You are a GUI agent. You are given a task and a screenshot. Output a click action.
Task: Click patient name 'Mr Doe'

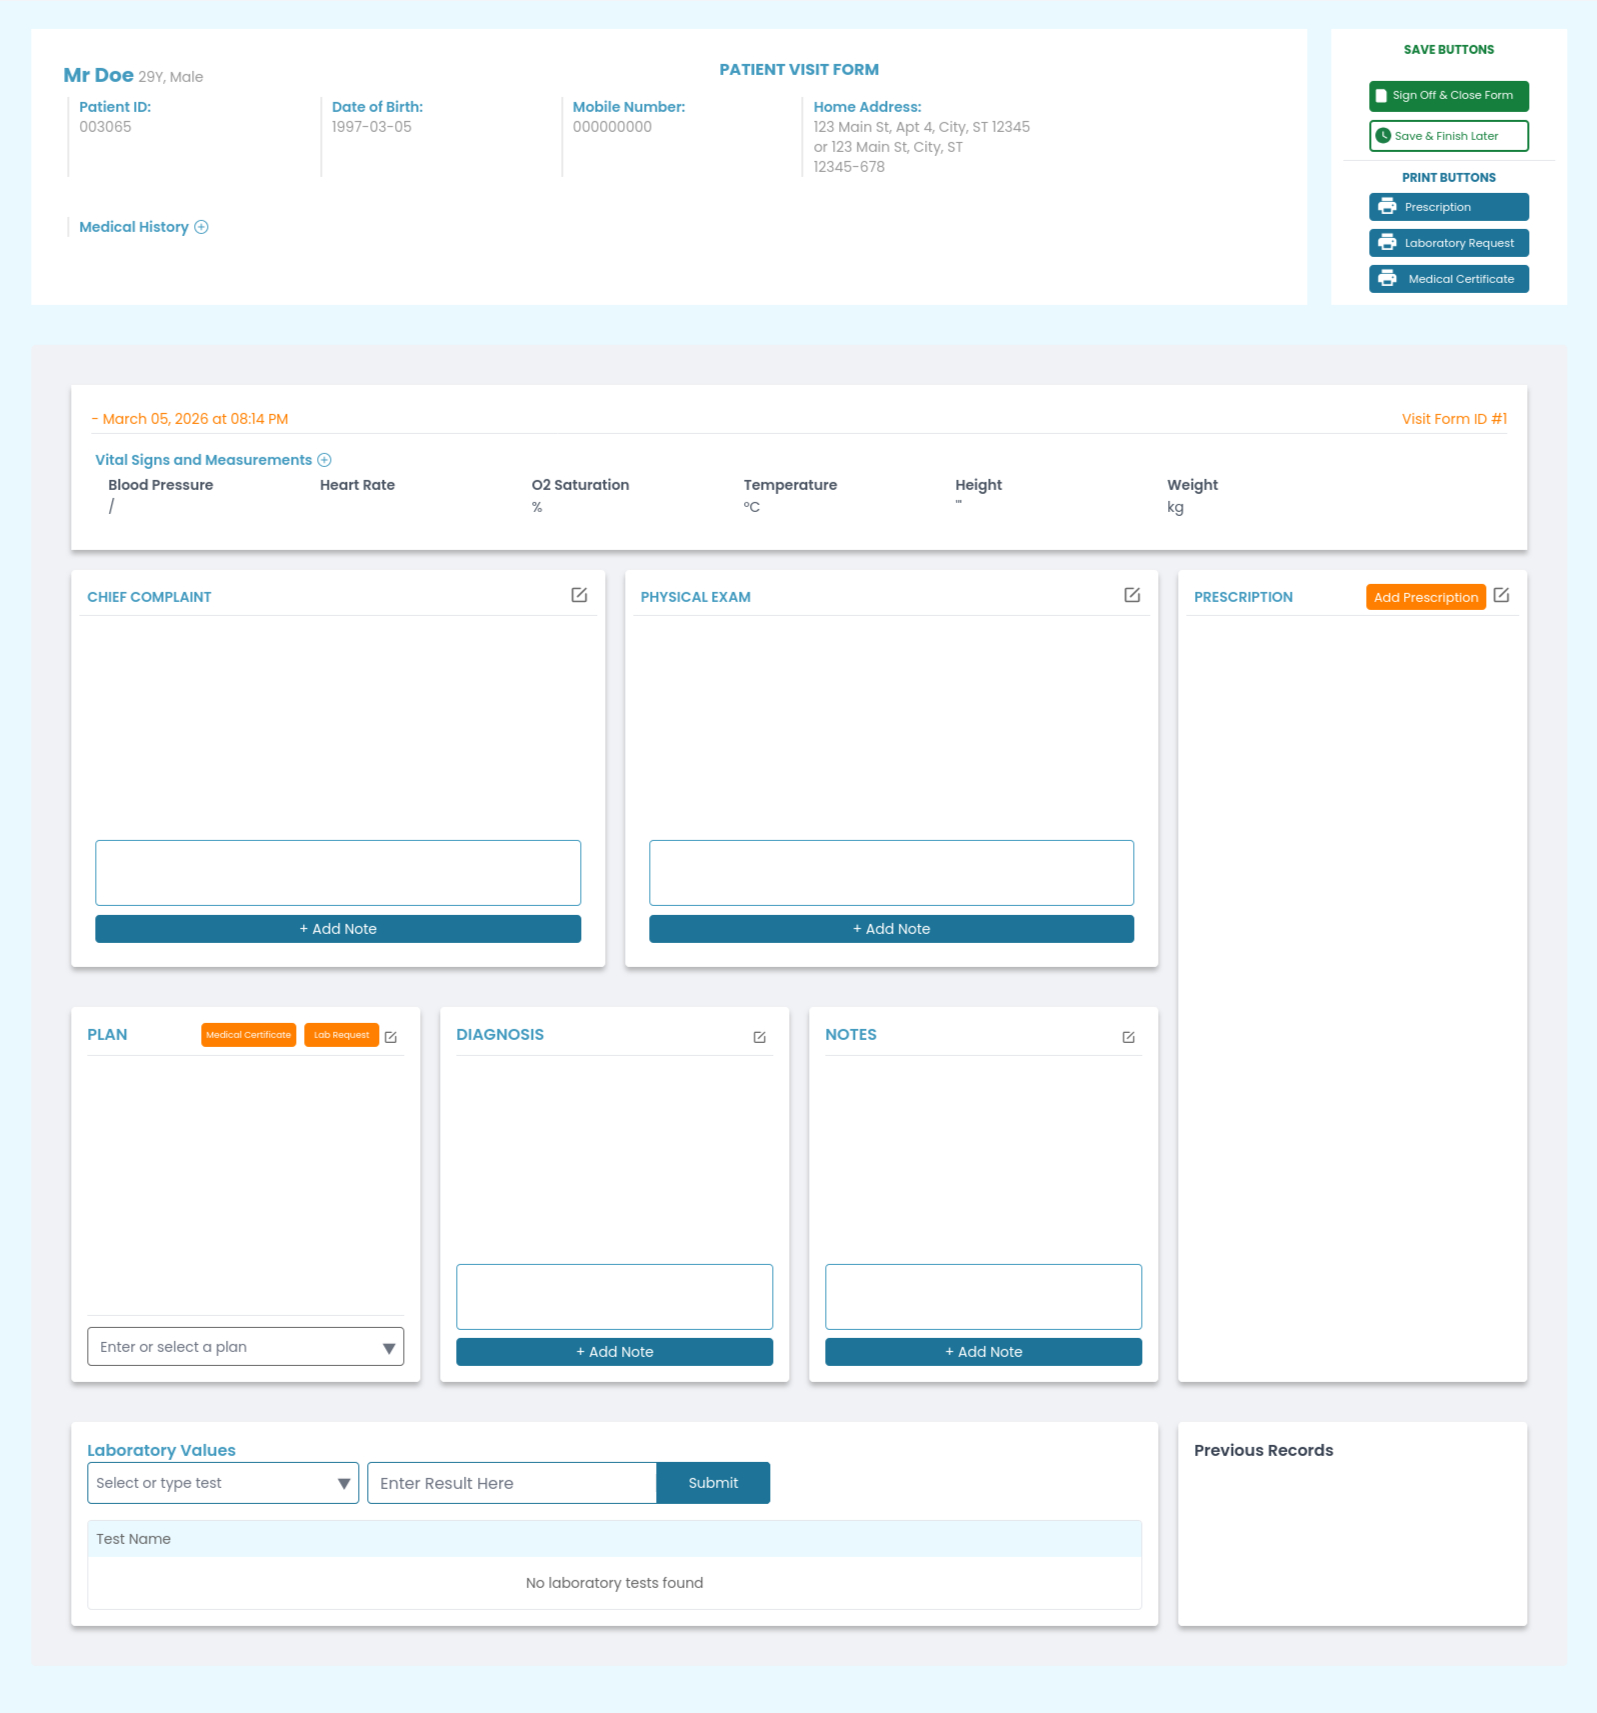98,75
